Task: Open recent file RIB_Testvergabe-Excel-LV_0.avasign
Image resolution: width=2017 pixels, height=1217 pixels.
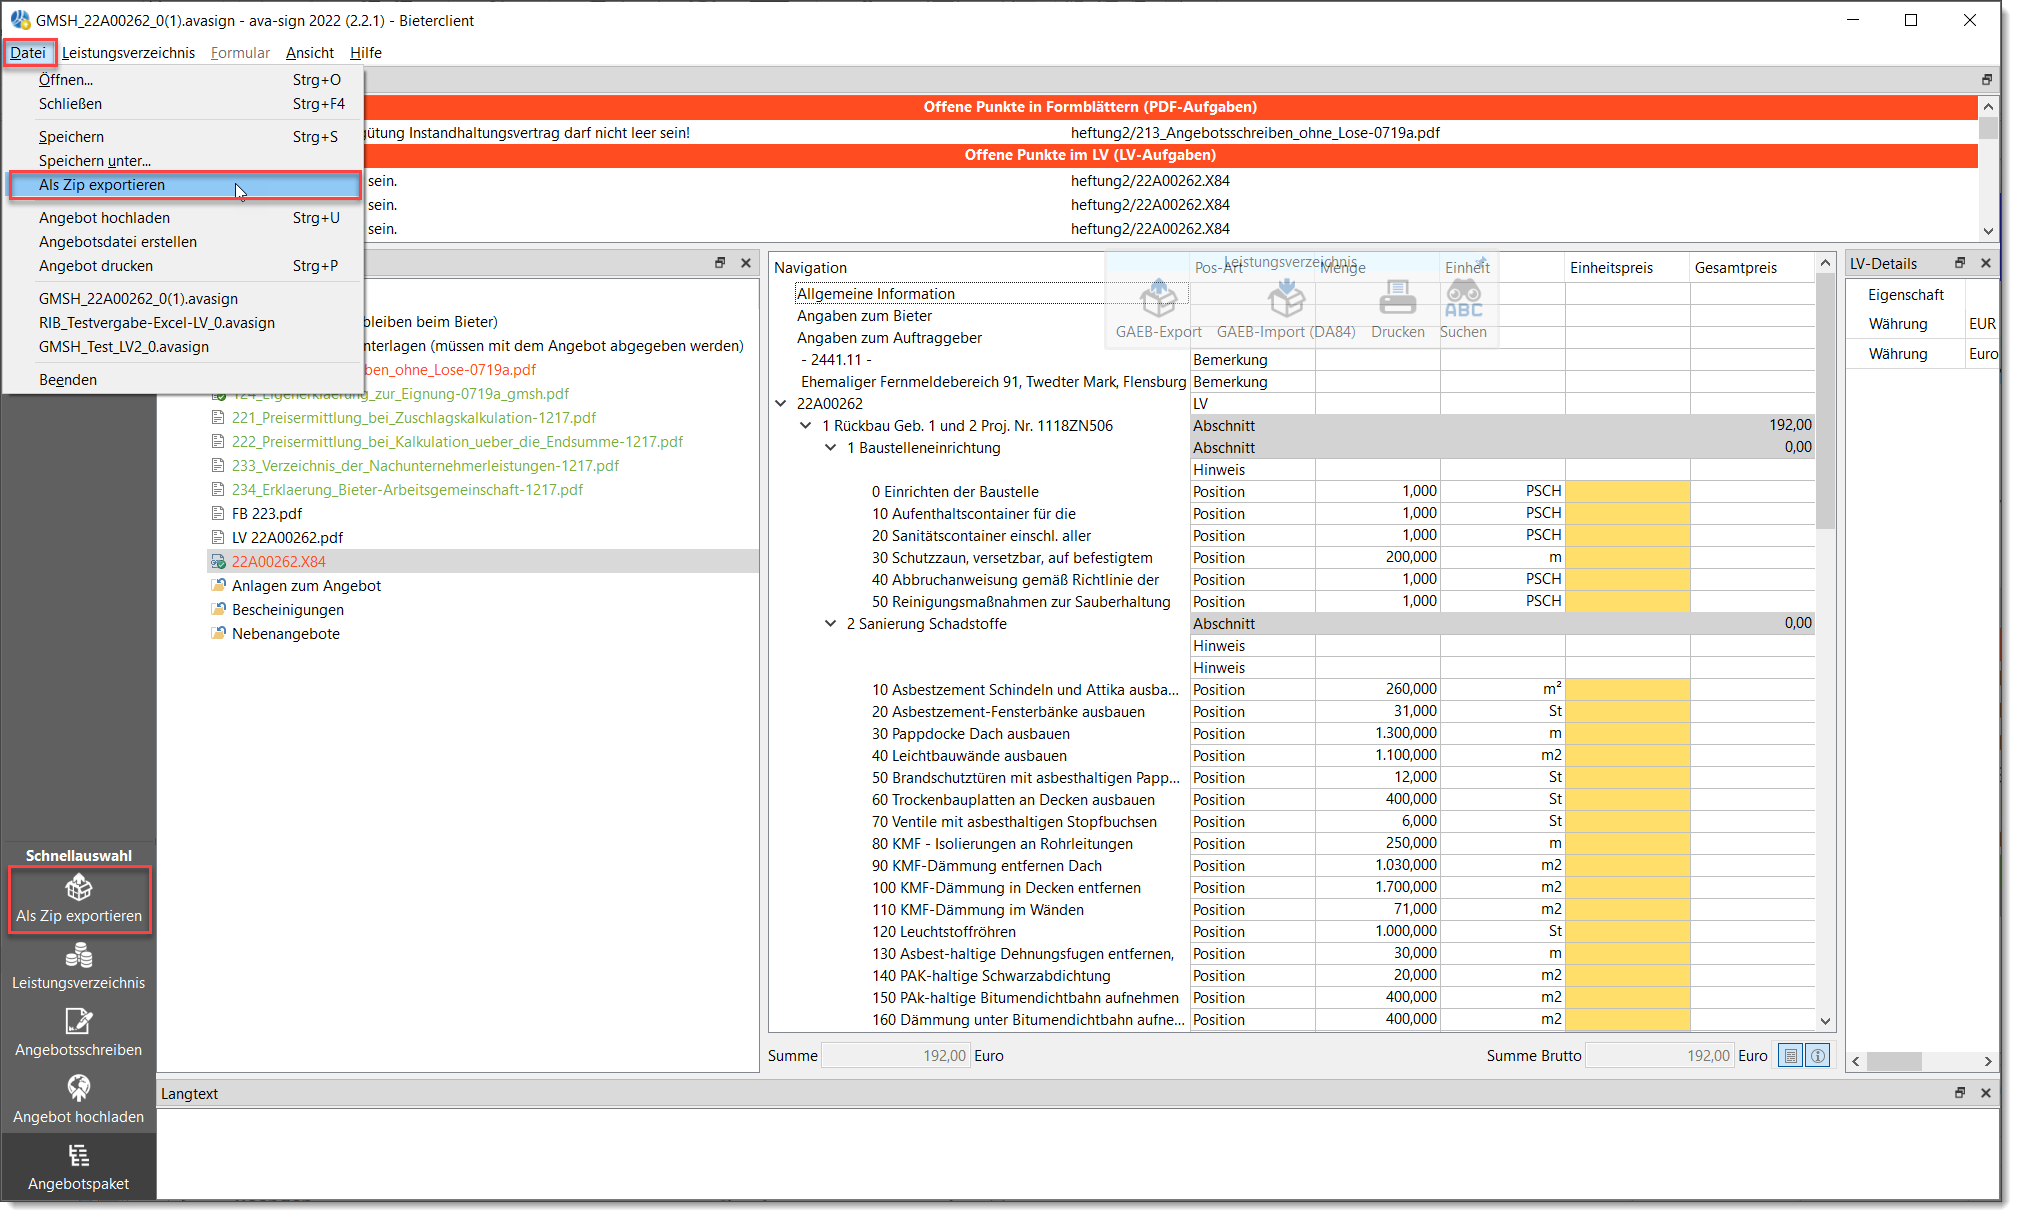Action: point(185,323)
